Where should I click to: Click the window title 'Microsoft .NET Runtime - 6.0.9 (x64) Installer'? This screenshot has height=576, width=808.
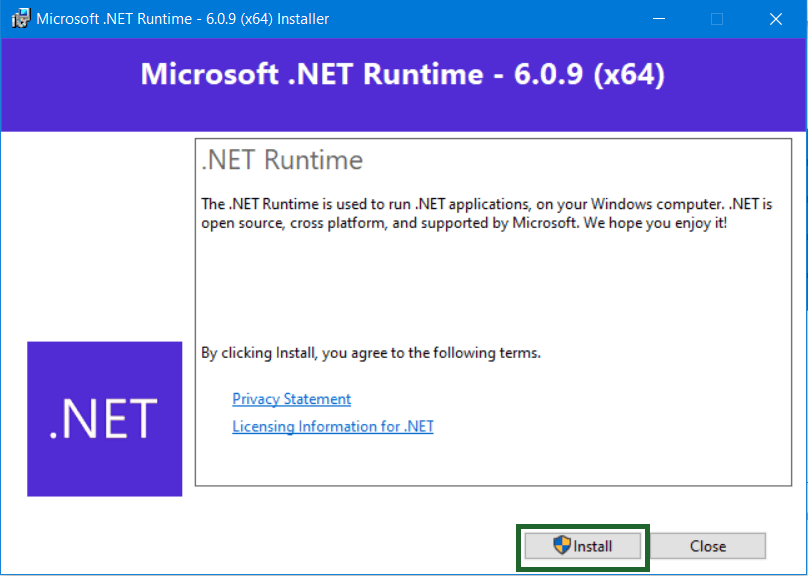(182, 19)
